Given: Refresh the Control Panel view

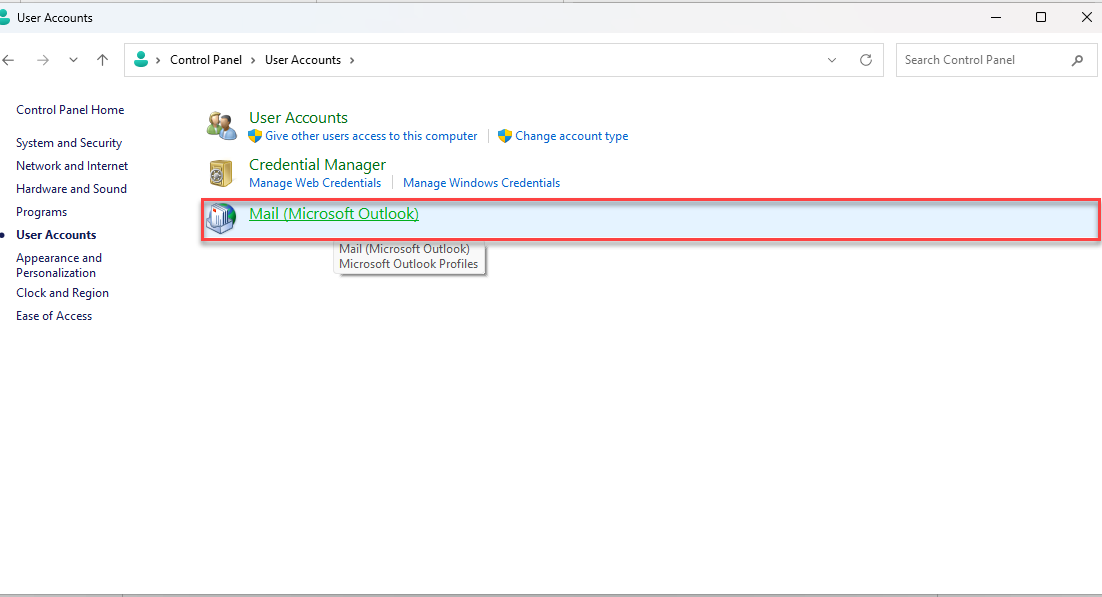Looking at the screenshot, I should point(866,60).
